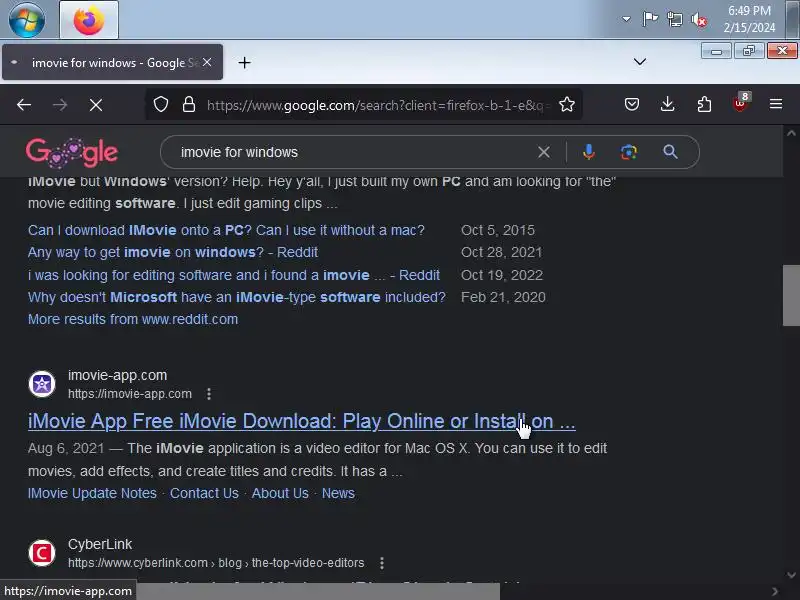Open the clock showing 6:49 PM
Viewport: 800px width, 600px height.
[749, 19]
